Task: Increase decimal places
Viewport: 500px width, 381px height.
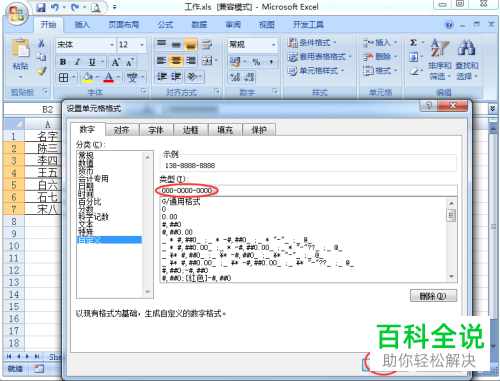Action: 235,77
